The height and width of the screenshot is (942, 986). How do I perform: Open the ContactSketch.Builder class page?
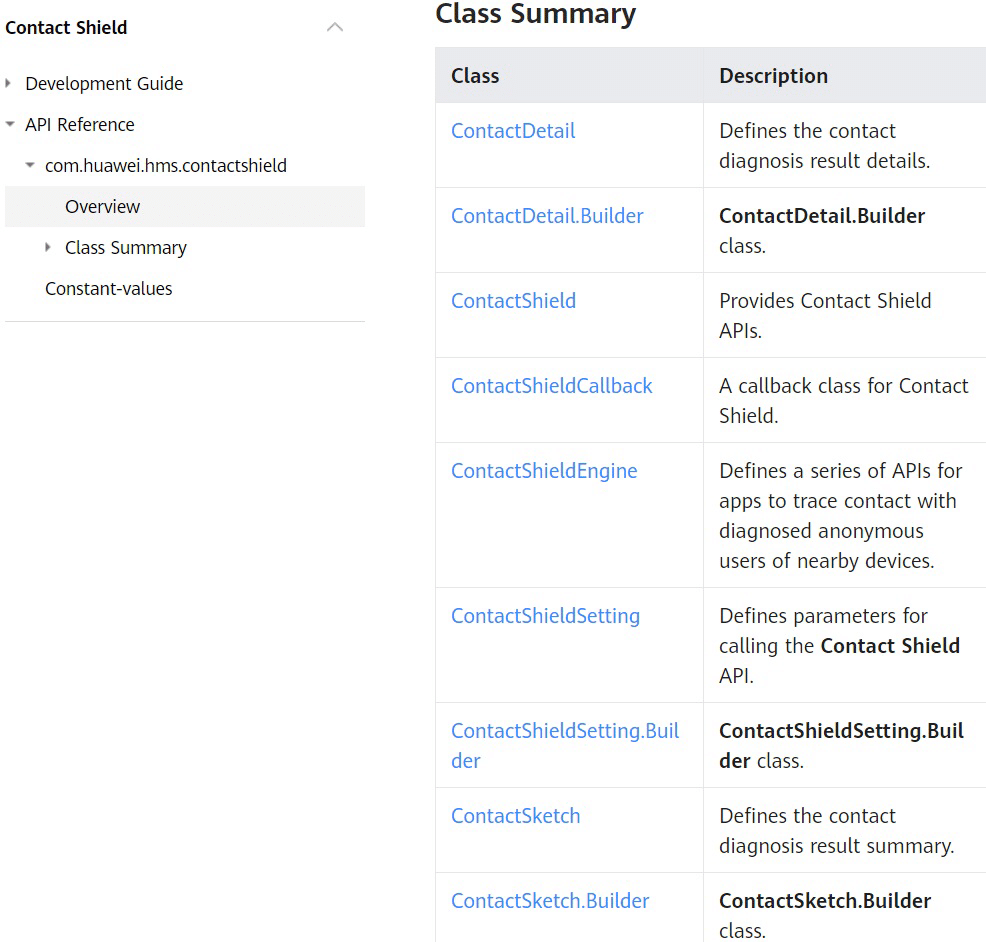tap(550, 901)
